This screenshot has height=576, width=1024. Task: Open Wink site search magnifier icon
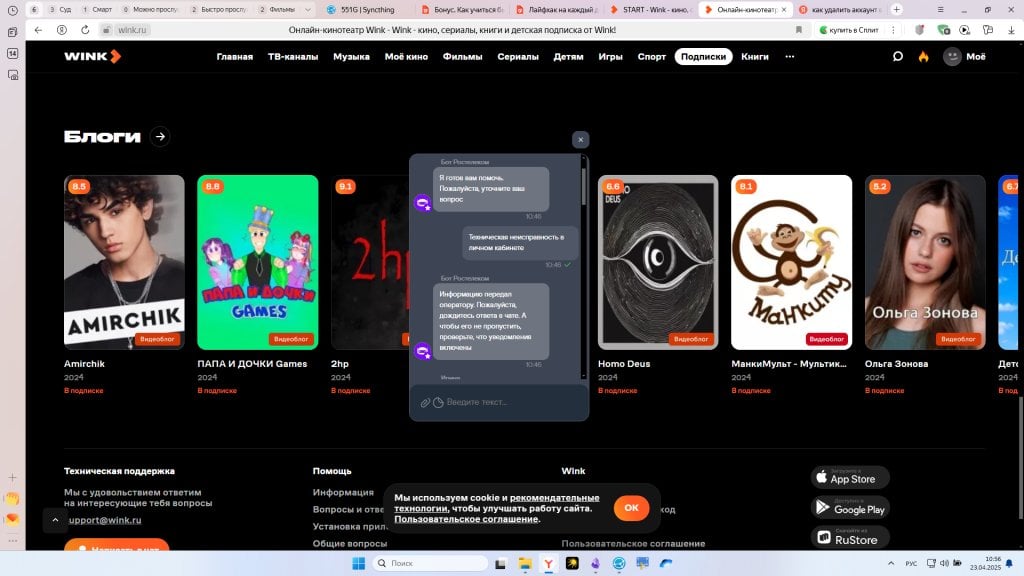tap(898, 56)
